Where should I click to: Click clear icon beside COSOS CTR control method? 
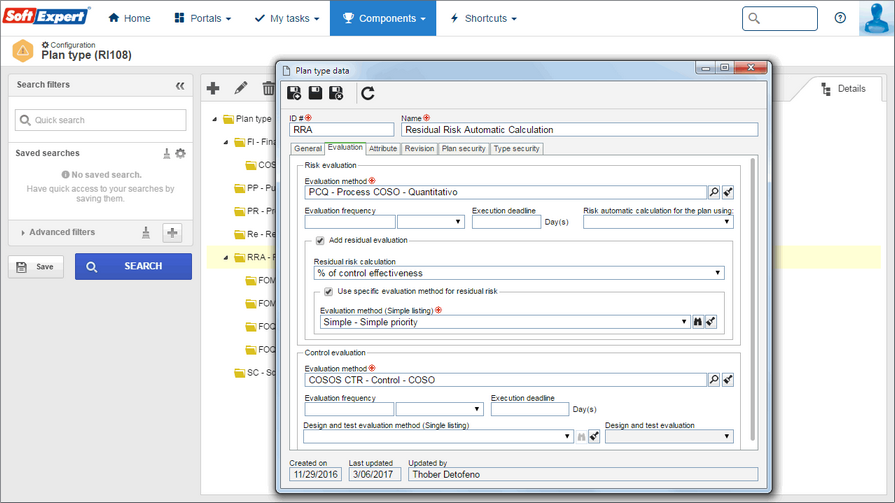tap(728, 380)
